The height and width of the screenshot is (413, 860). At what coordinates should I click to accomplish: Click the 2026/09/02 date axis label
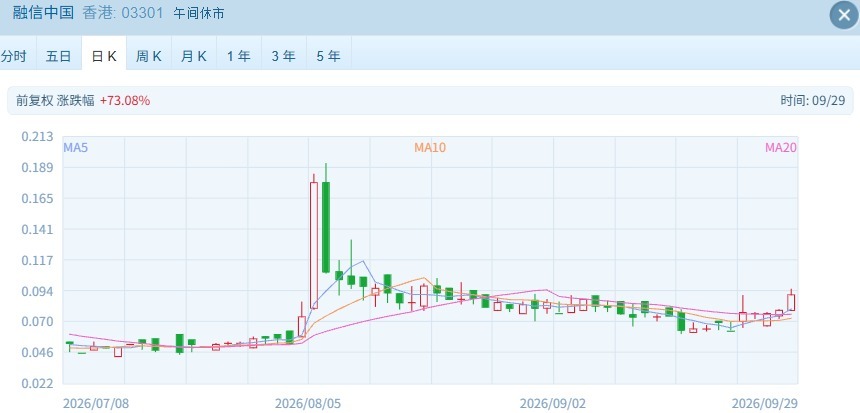[553, 404]
